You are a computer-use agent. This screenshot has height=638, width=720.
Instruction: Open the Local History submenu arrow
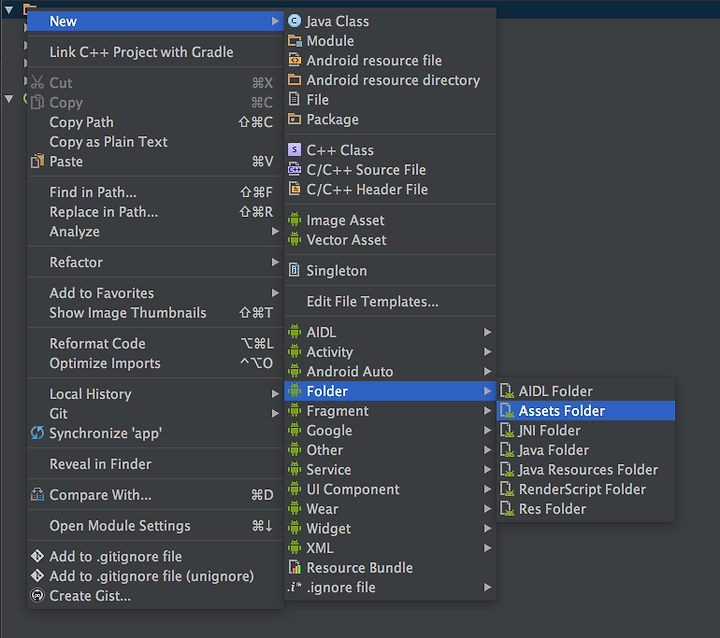[275, 394]
